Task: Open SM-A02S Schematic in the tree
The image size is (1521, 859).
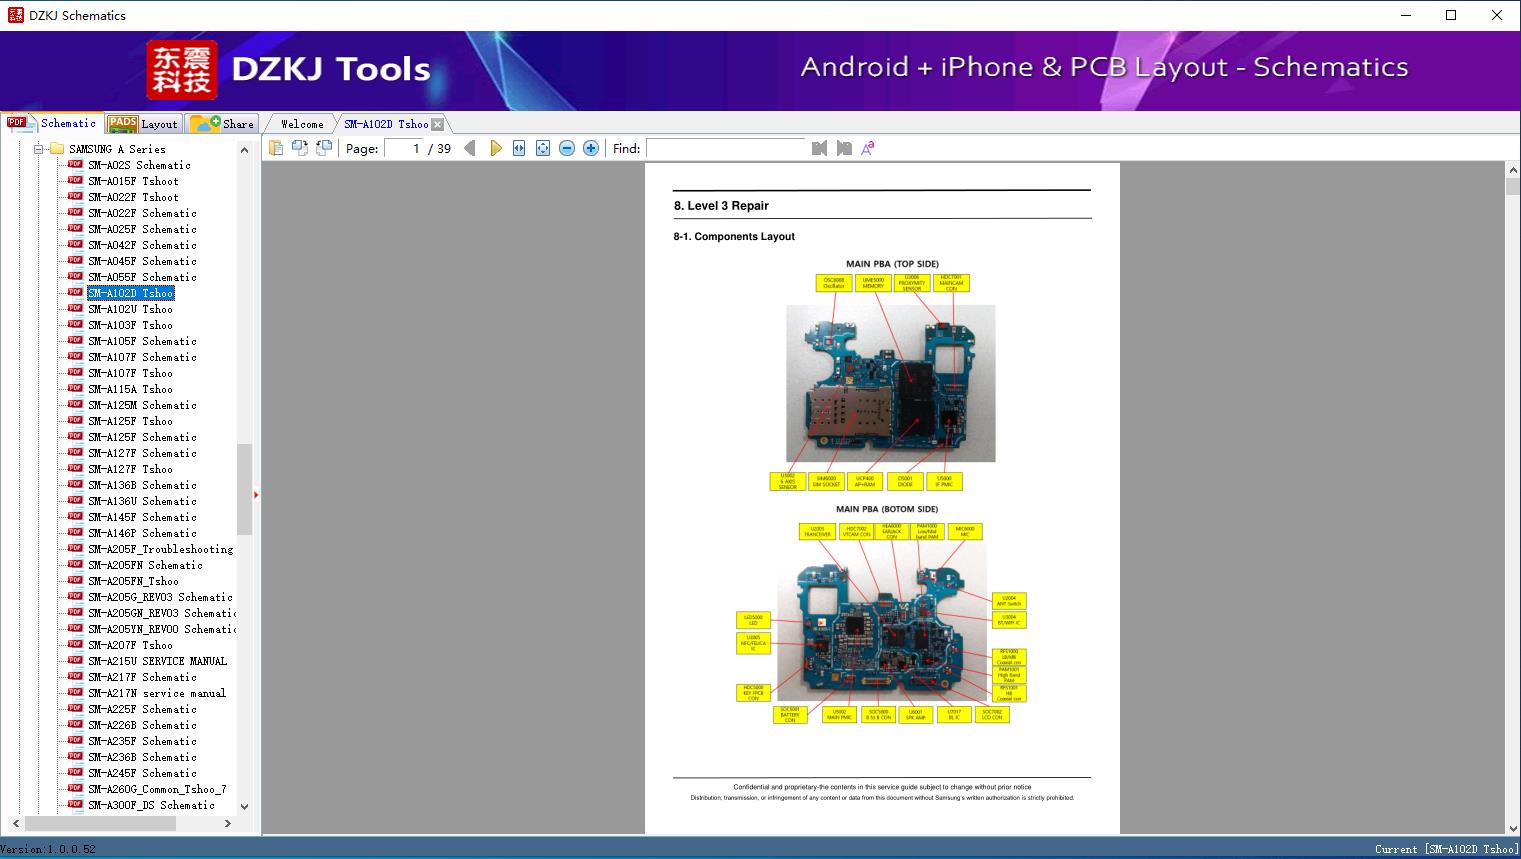Action: (x=139, y=165)
